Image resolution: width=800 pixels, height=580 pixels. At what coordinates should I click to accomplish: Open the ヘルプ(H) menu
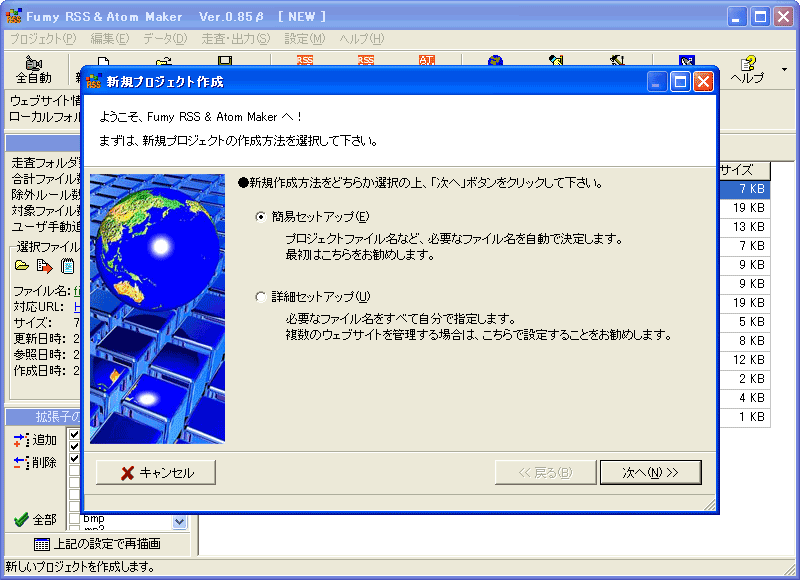pos(362,39)
